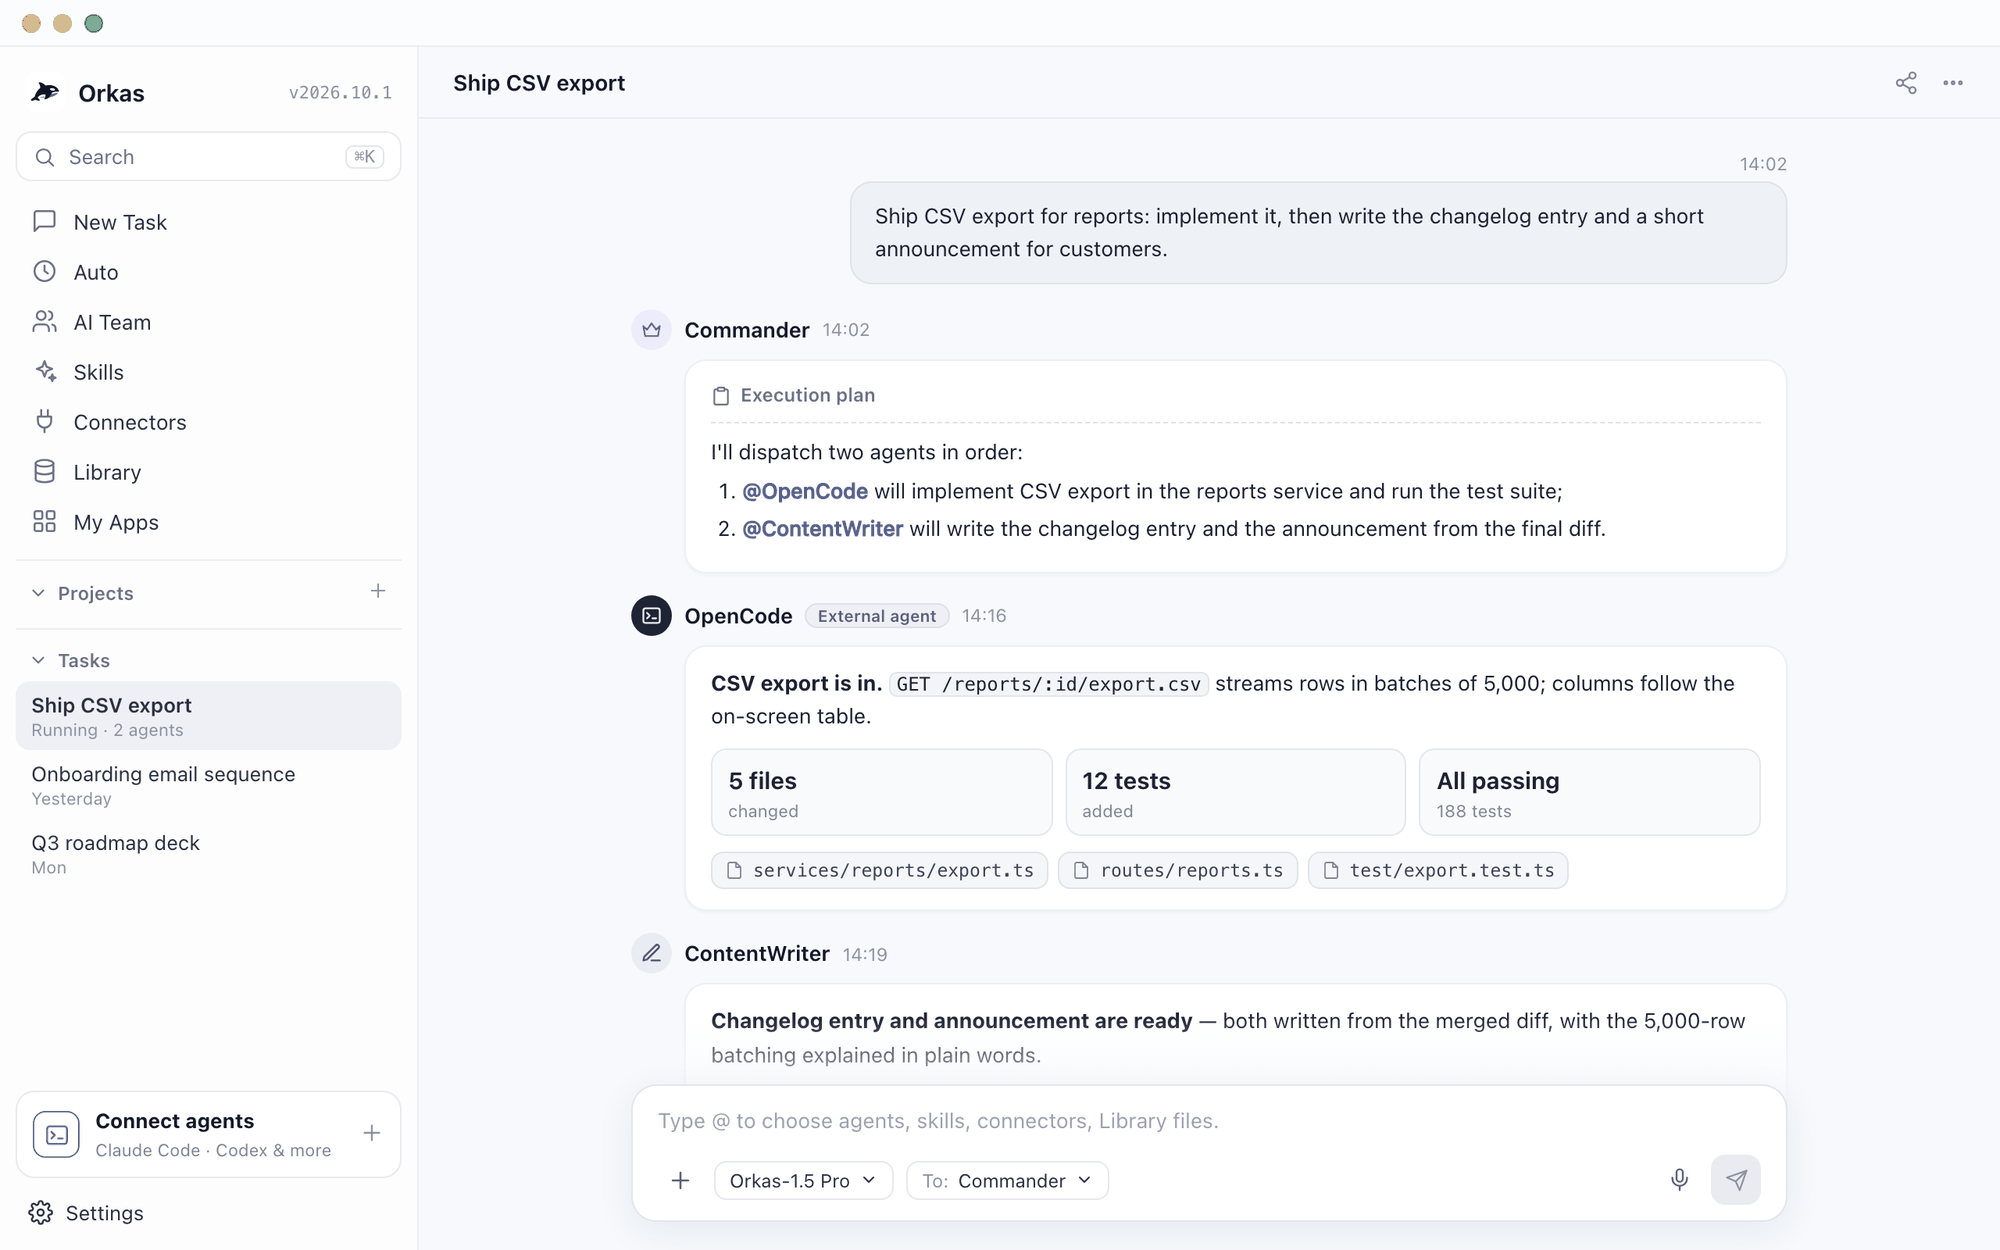Click the microphone voice input icon
The image size is (2000, 1250).
[x=1679, y=1180]
